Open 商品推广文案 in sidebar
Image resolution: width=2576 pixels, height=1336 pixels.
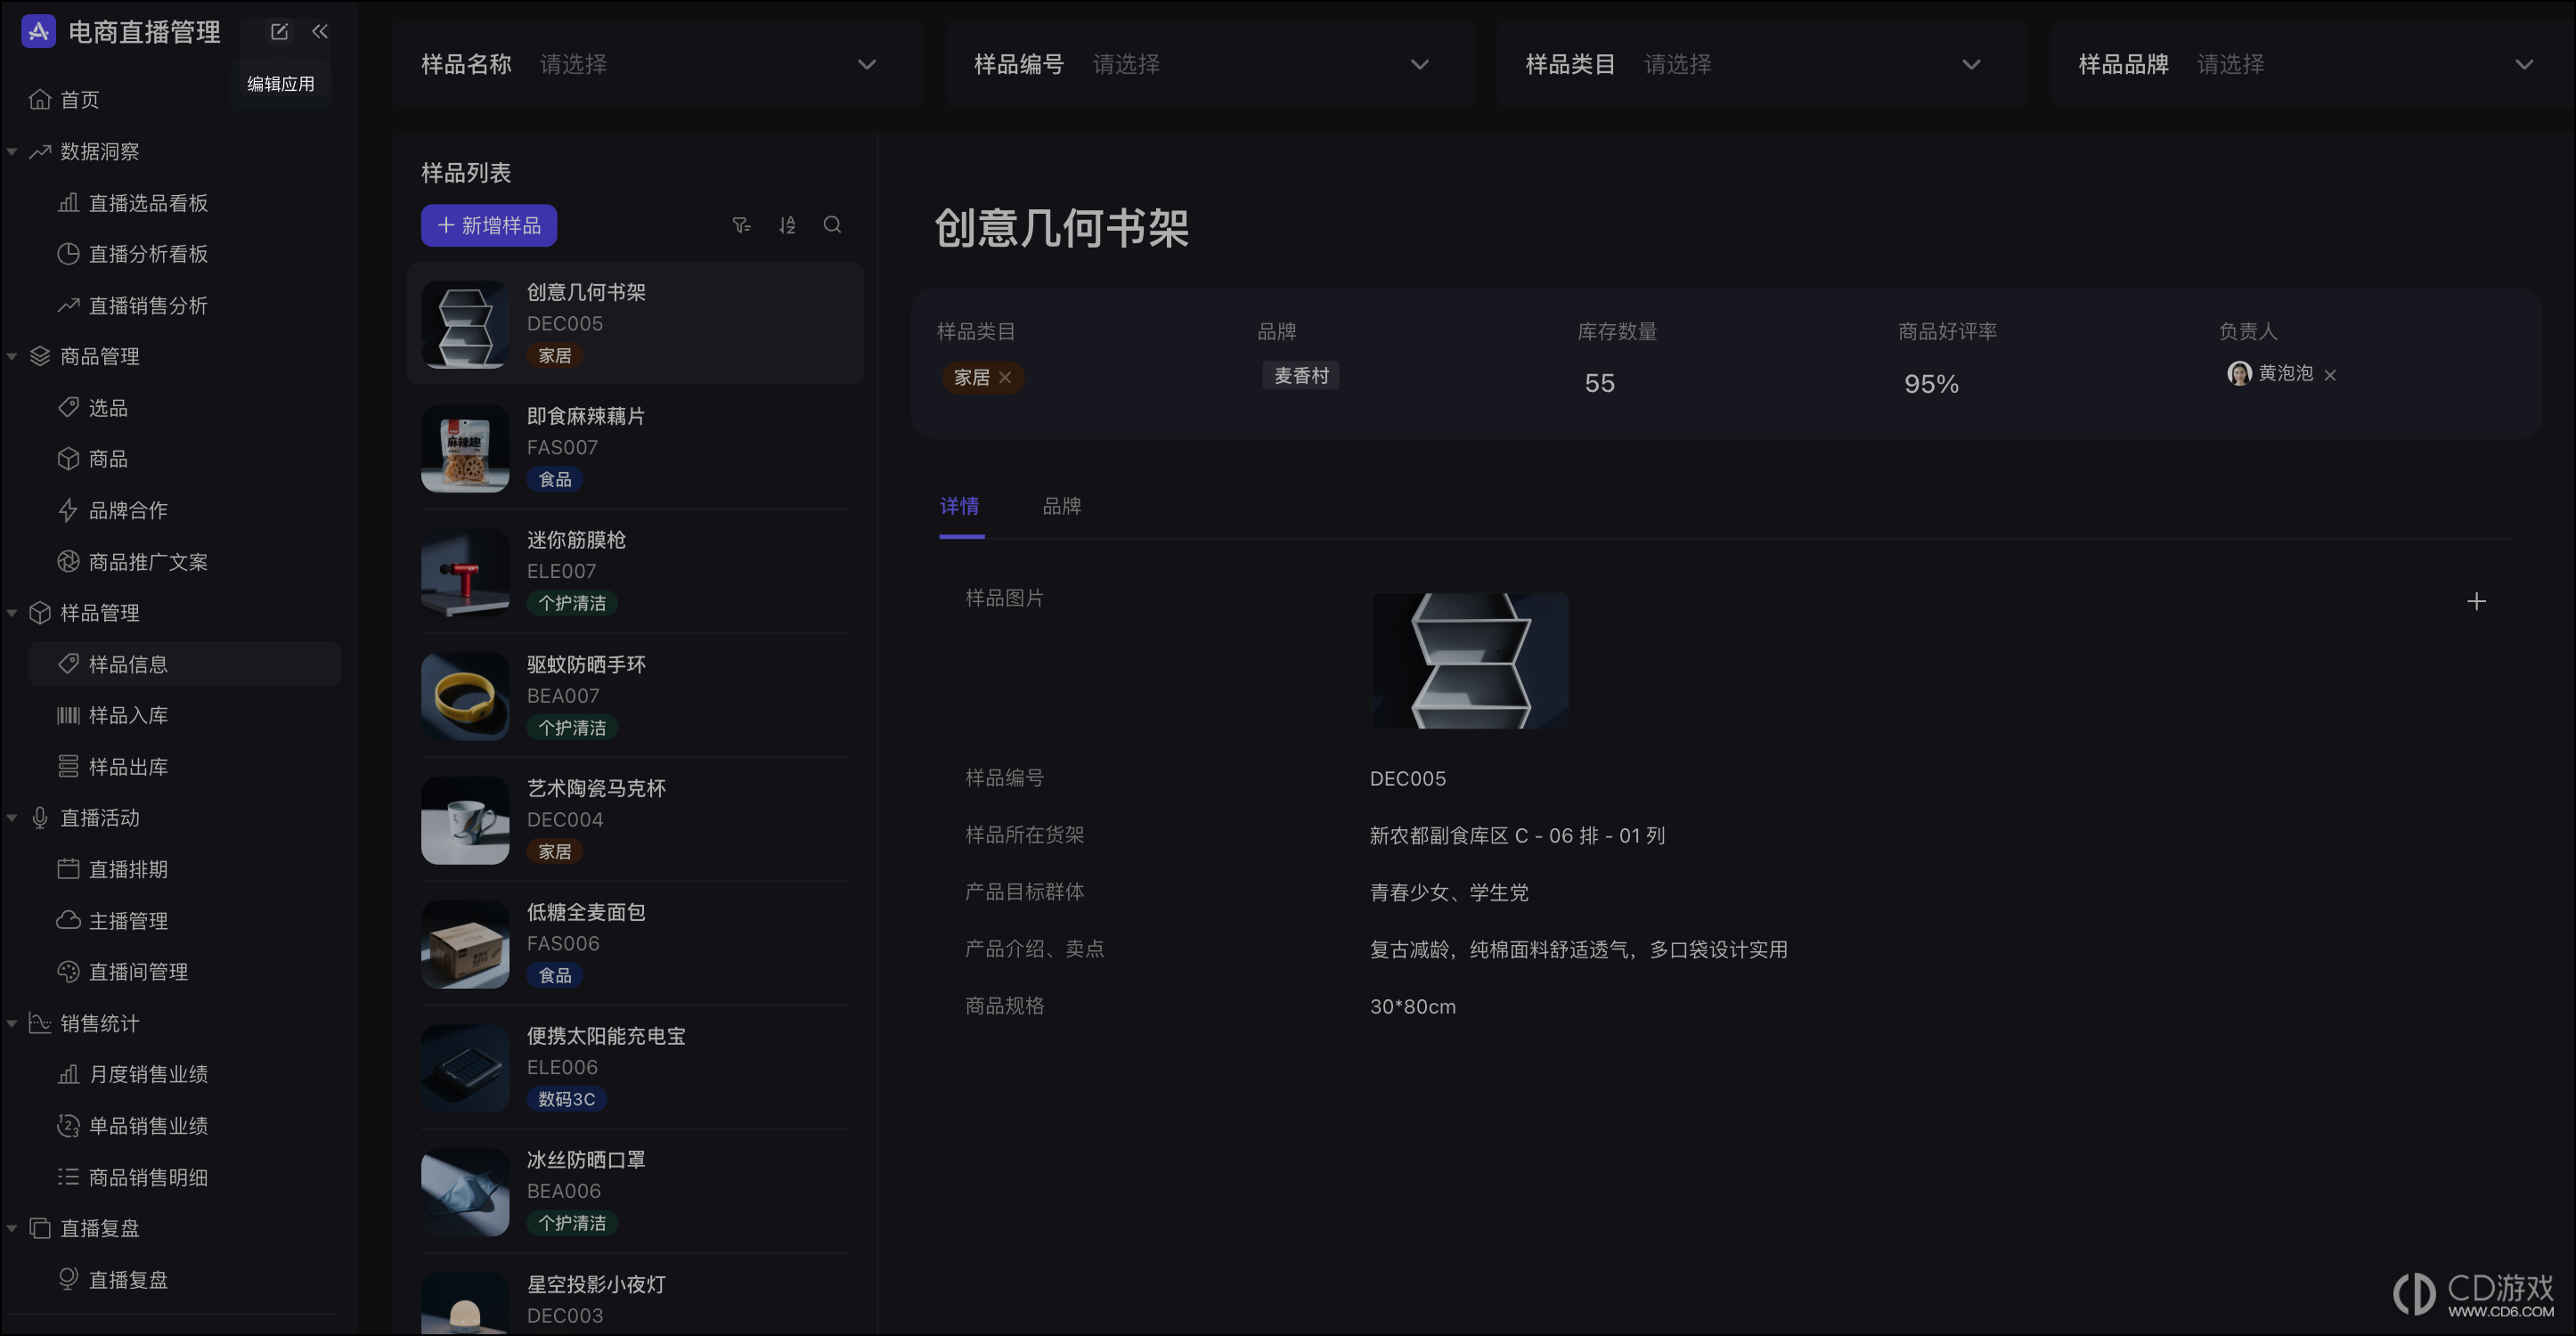pos(133,562)
